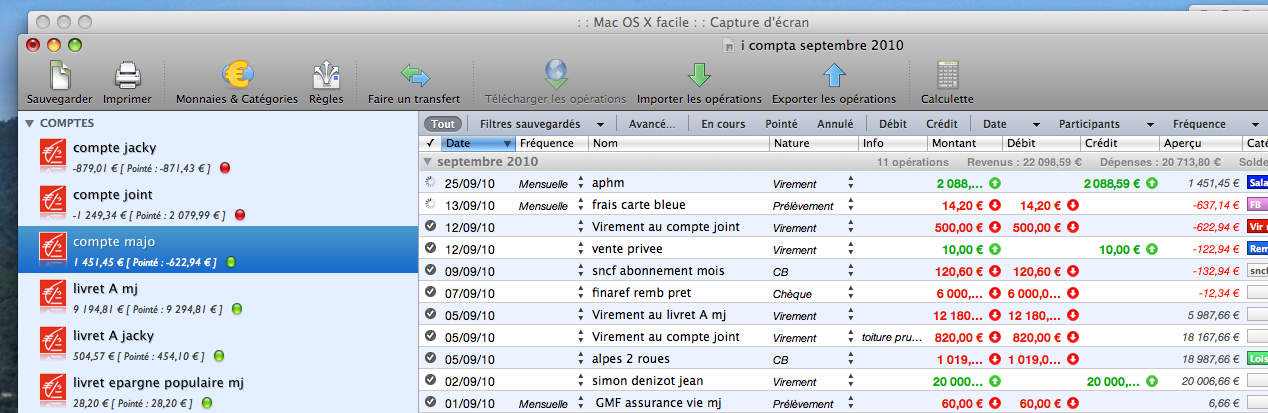1268x413 pixels.
Task: Select the Débit filter
Action: coord(893,124)
